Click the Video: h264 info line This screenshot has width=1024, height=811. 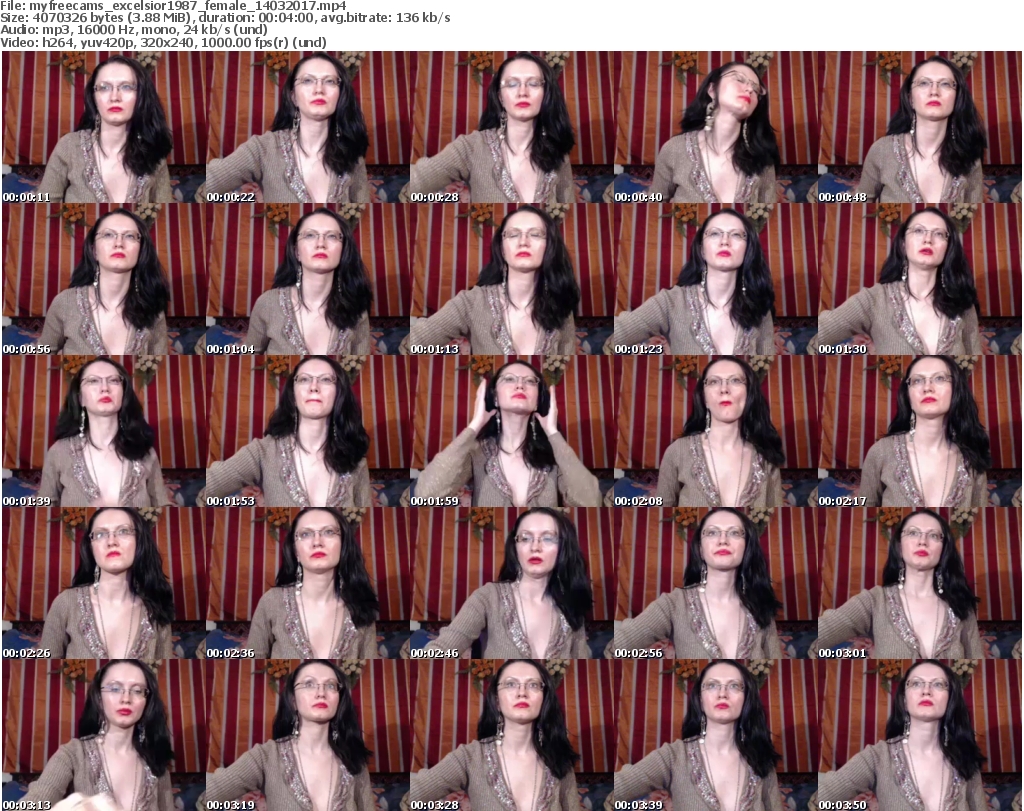(x=163, y=42)
